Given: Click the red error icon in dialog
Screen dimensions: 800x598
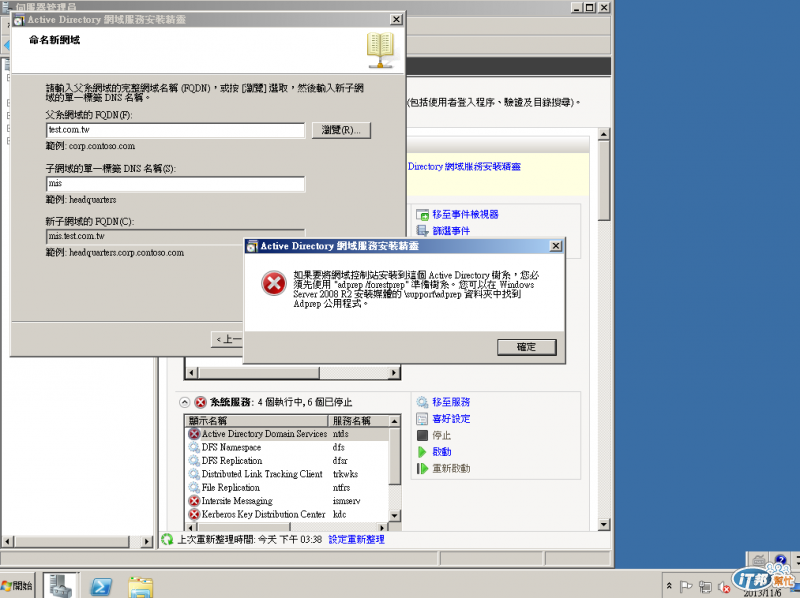Looking at the screenshot, I should pos(273,283).
